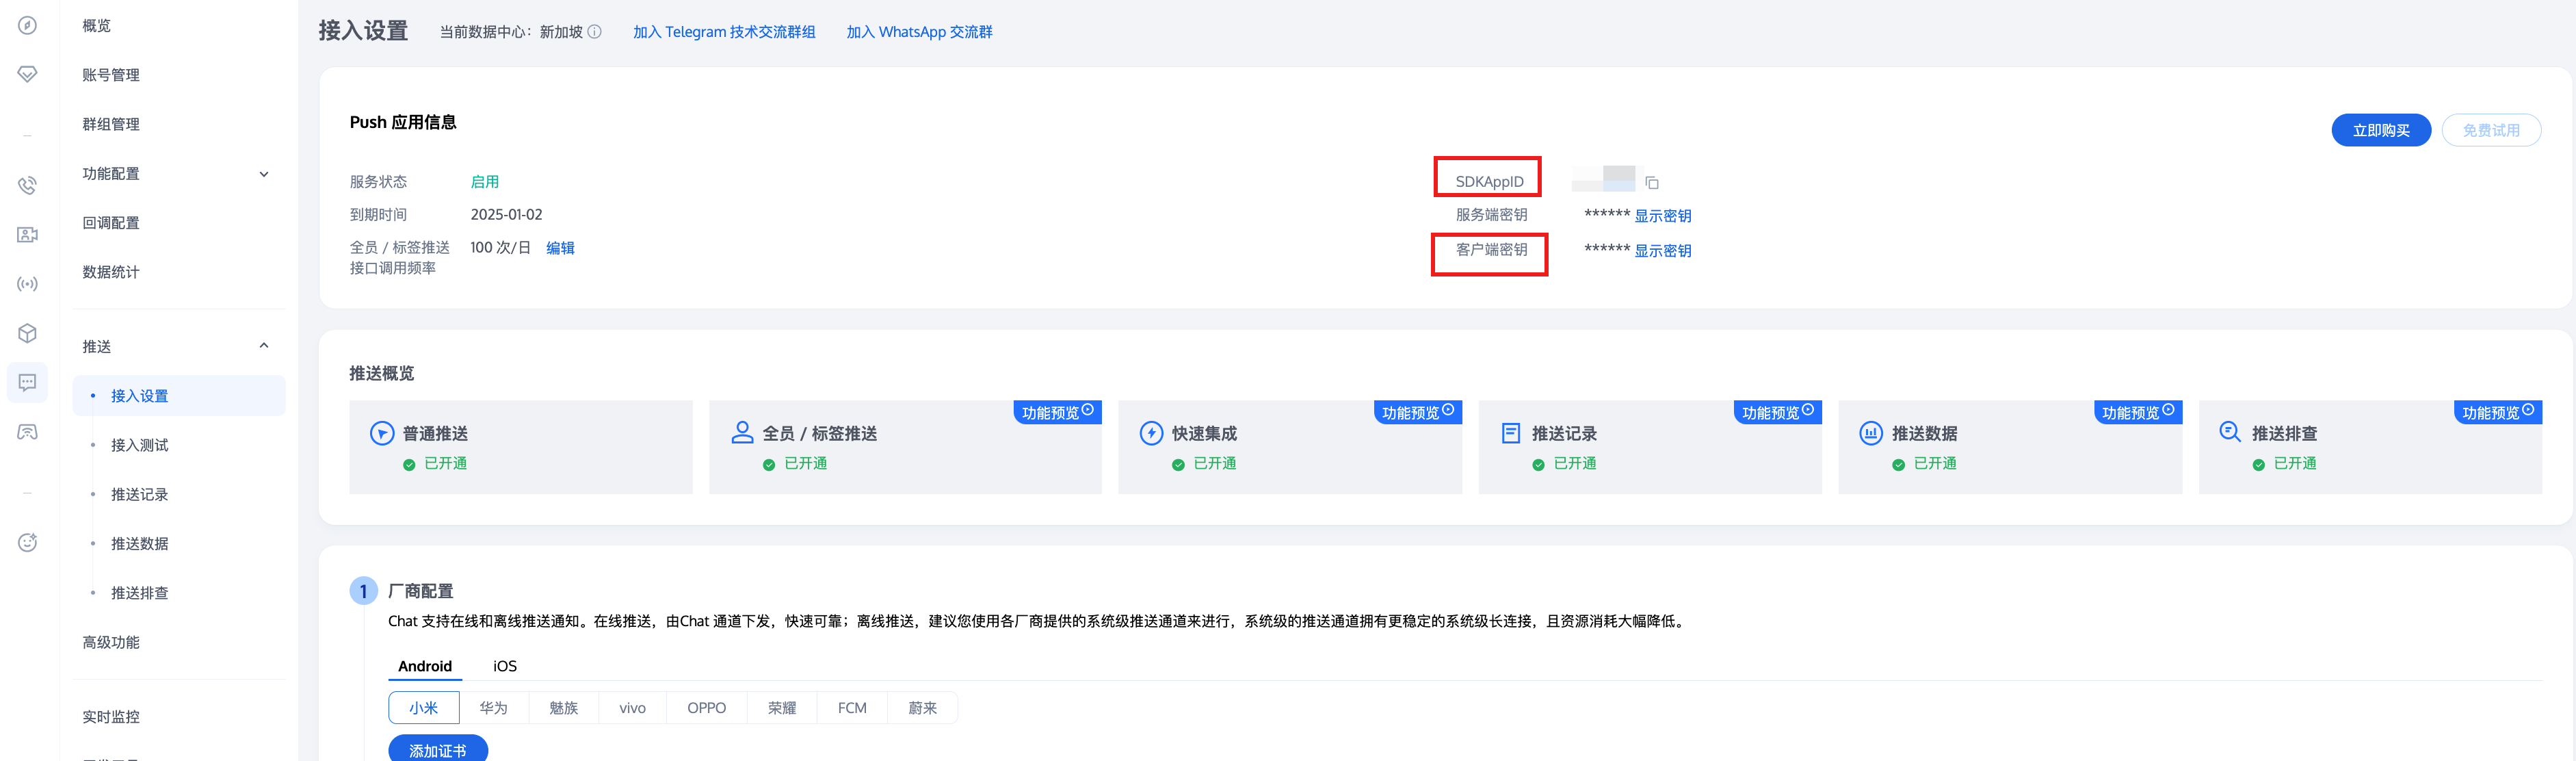Open 接入测试 in sidebar
This screenshot has height=761, width=2576.
(139, 445)
